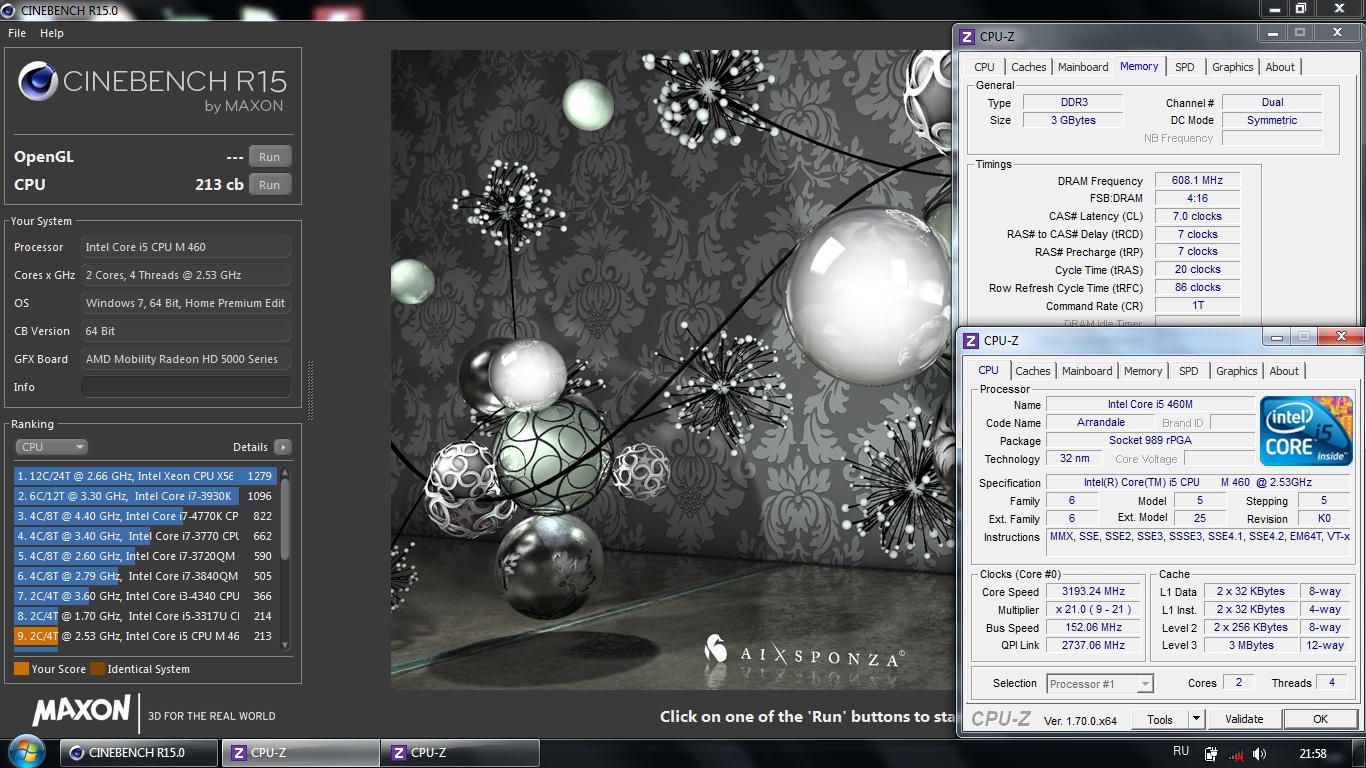This screenshot has height=768, width=1366.
Task: Open the Windows Start orb
Action: tap(27, 752)
